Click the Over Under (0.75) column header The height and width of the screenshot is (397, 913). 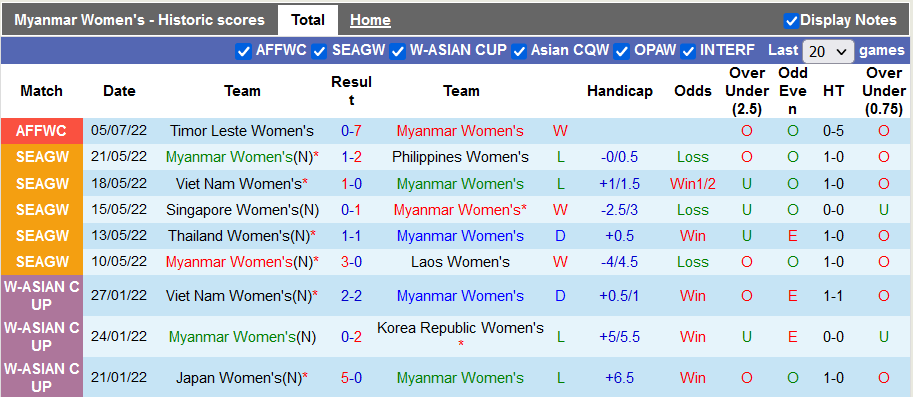point(883,91)
